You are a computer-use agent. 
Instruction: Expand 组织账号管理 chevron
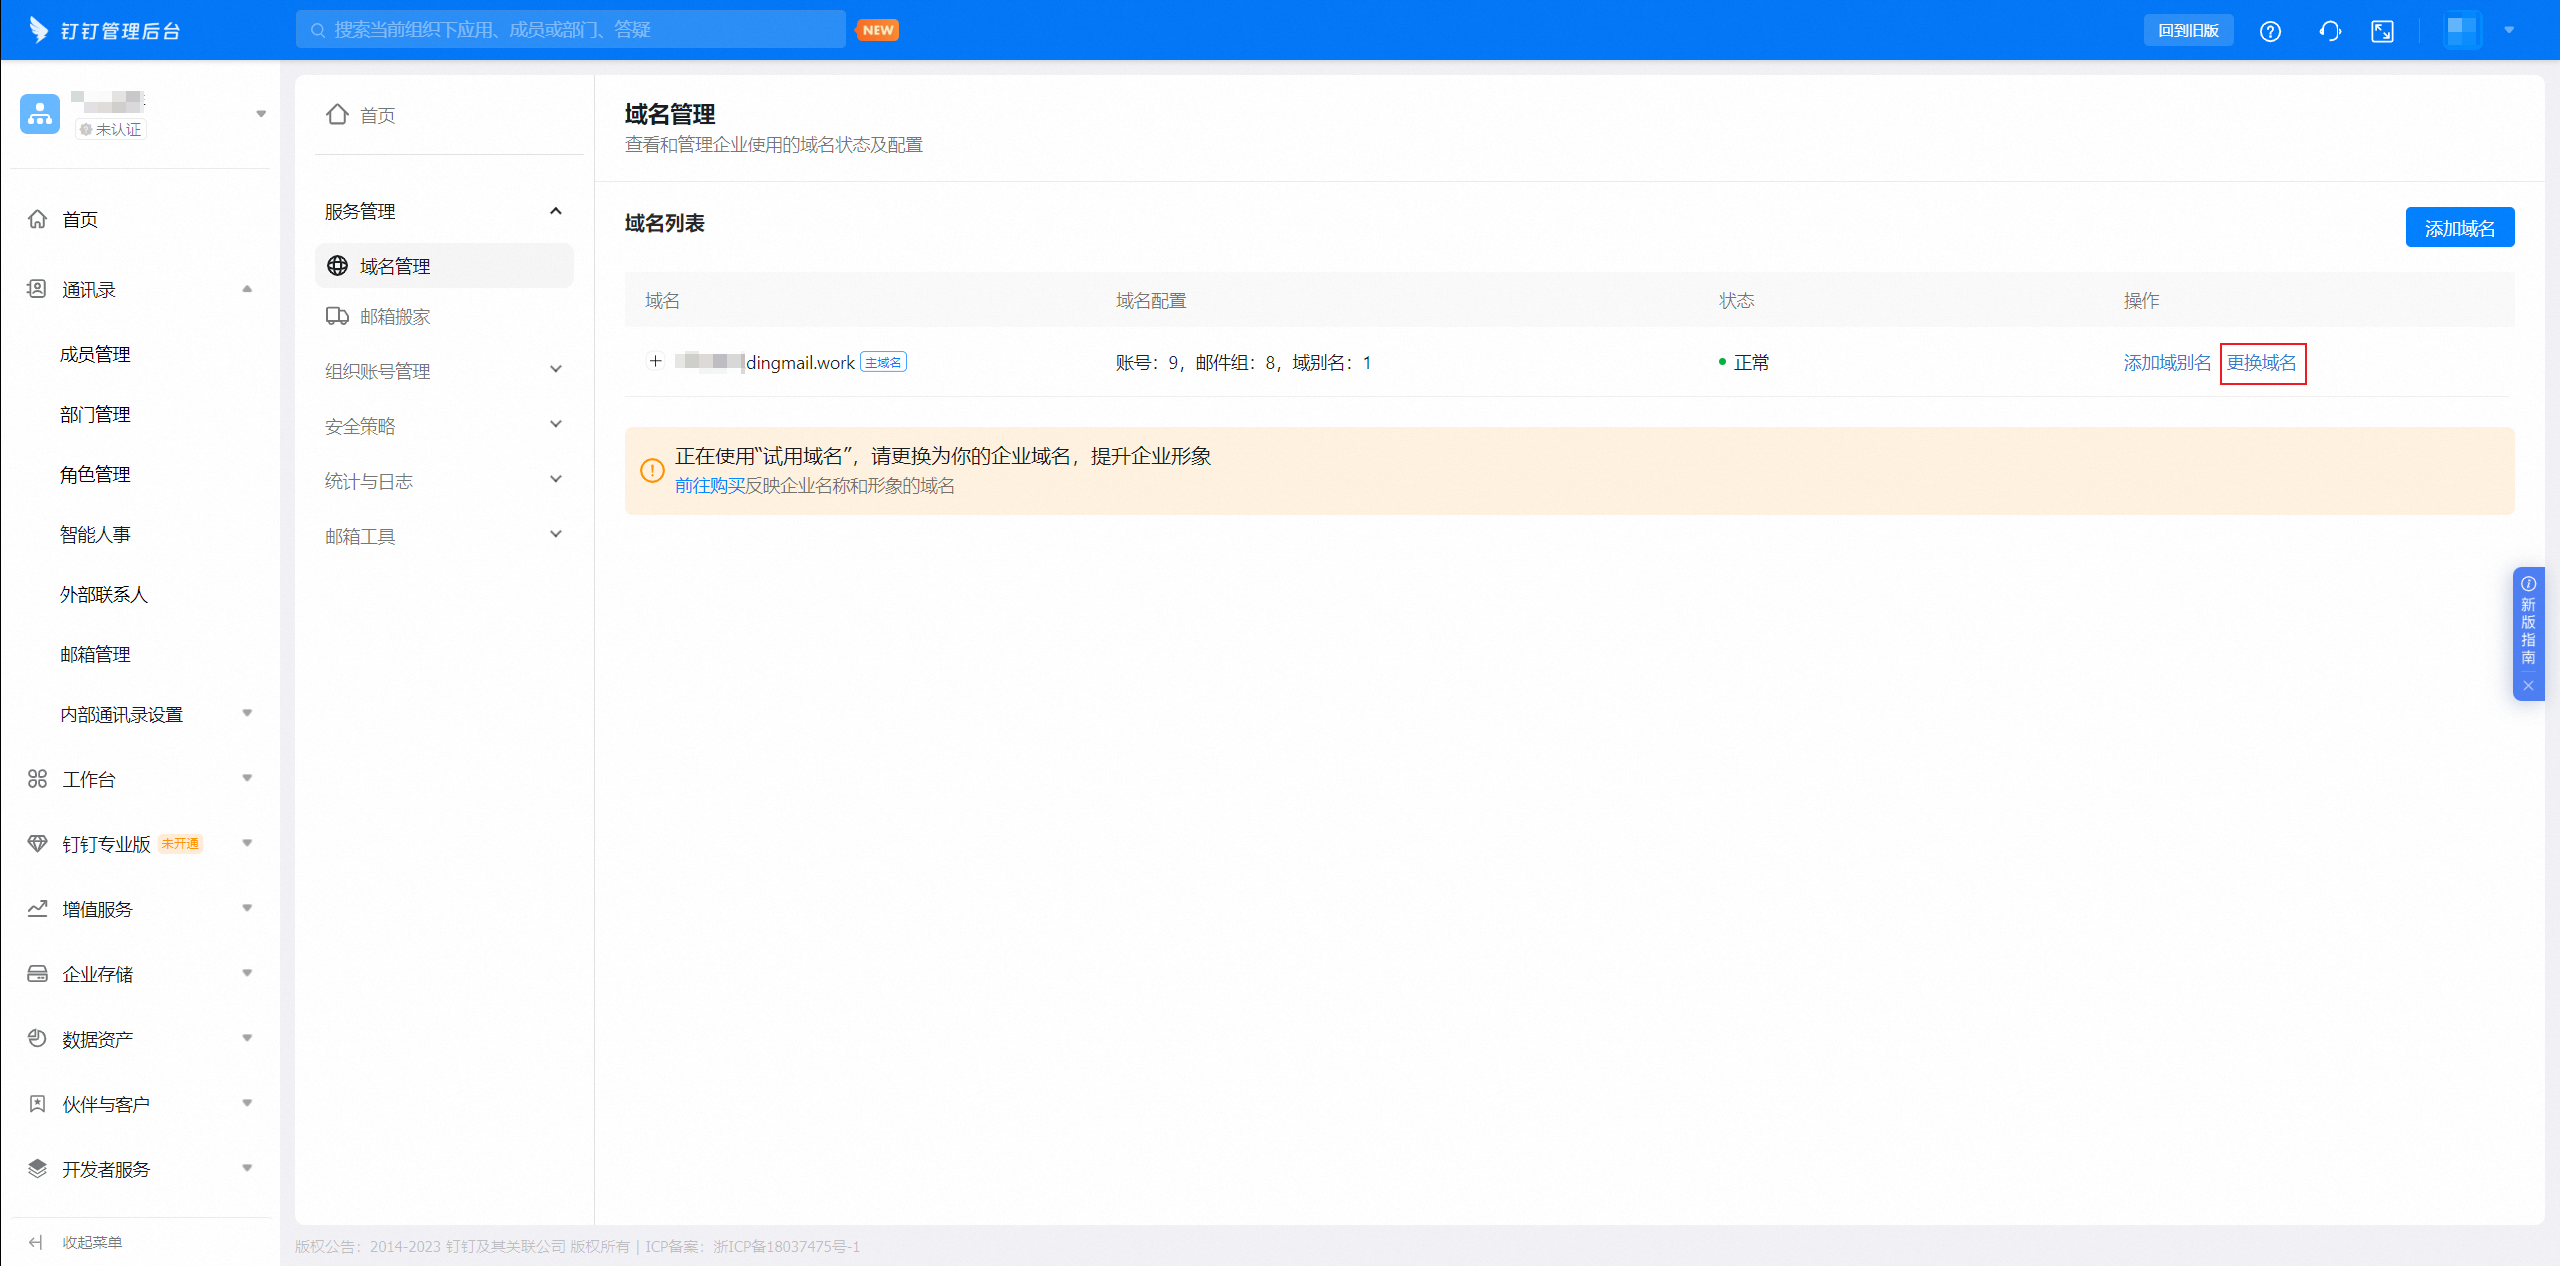[556, 370]
